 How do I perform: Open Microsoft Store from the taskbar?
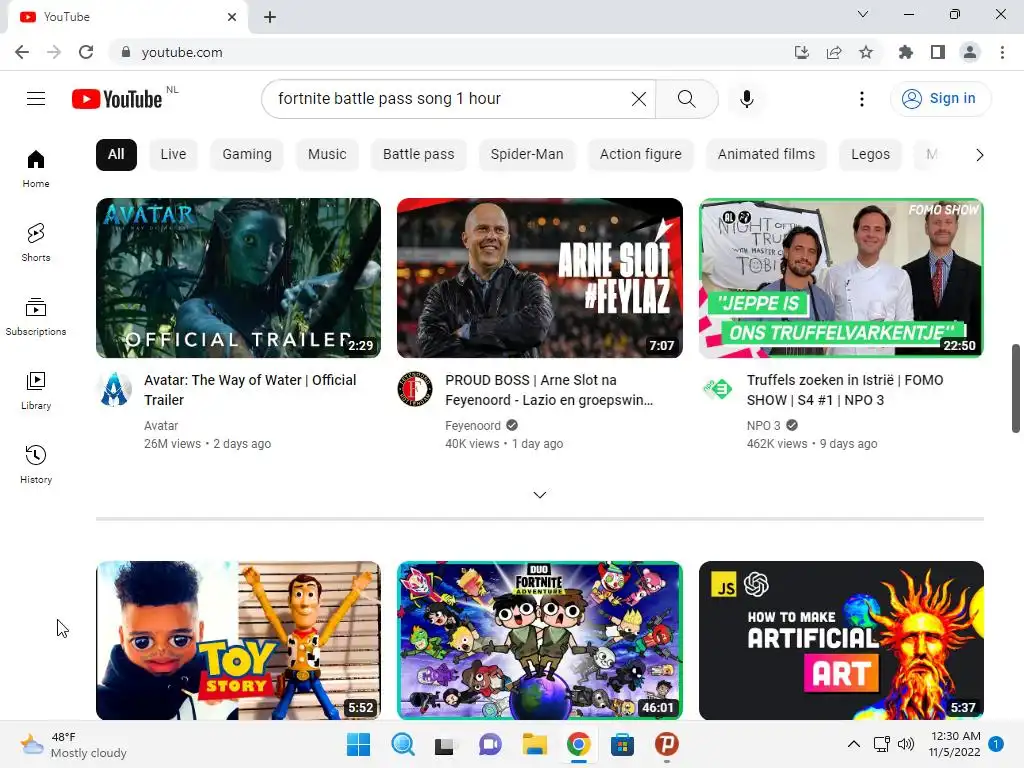(622, 744)
